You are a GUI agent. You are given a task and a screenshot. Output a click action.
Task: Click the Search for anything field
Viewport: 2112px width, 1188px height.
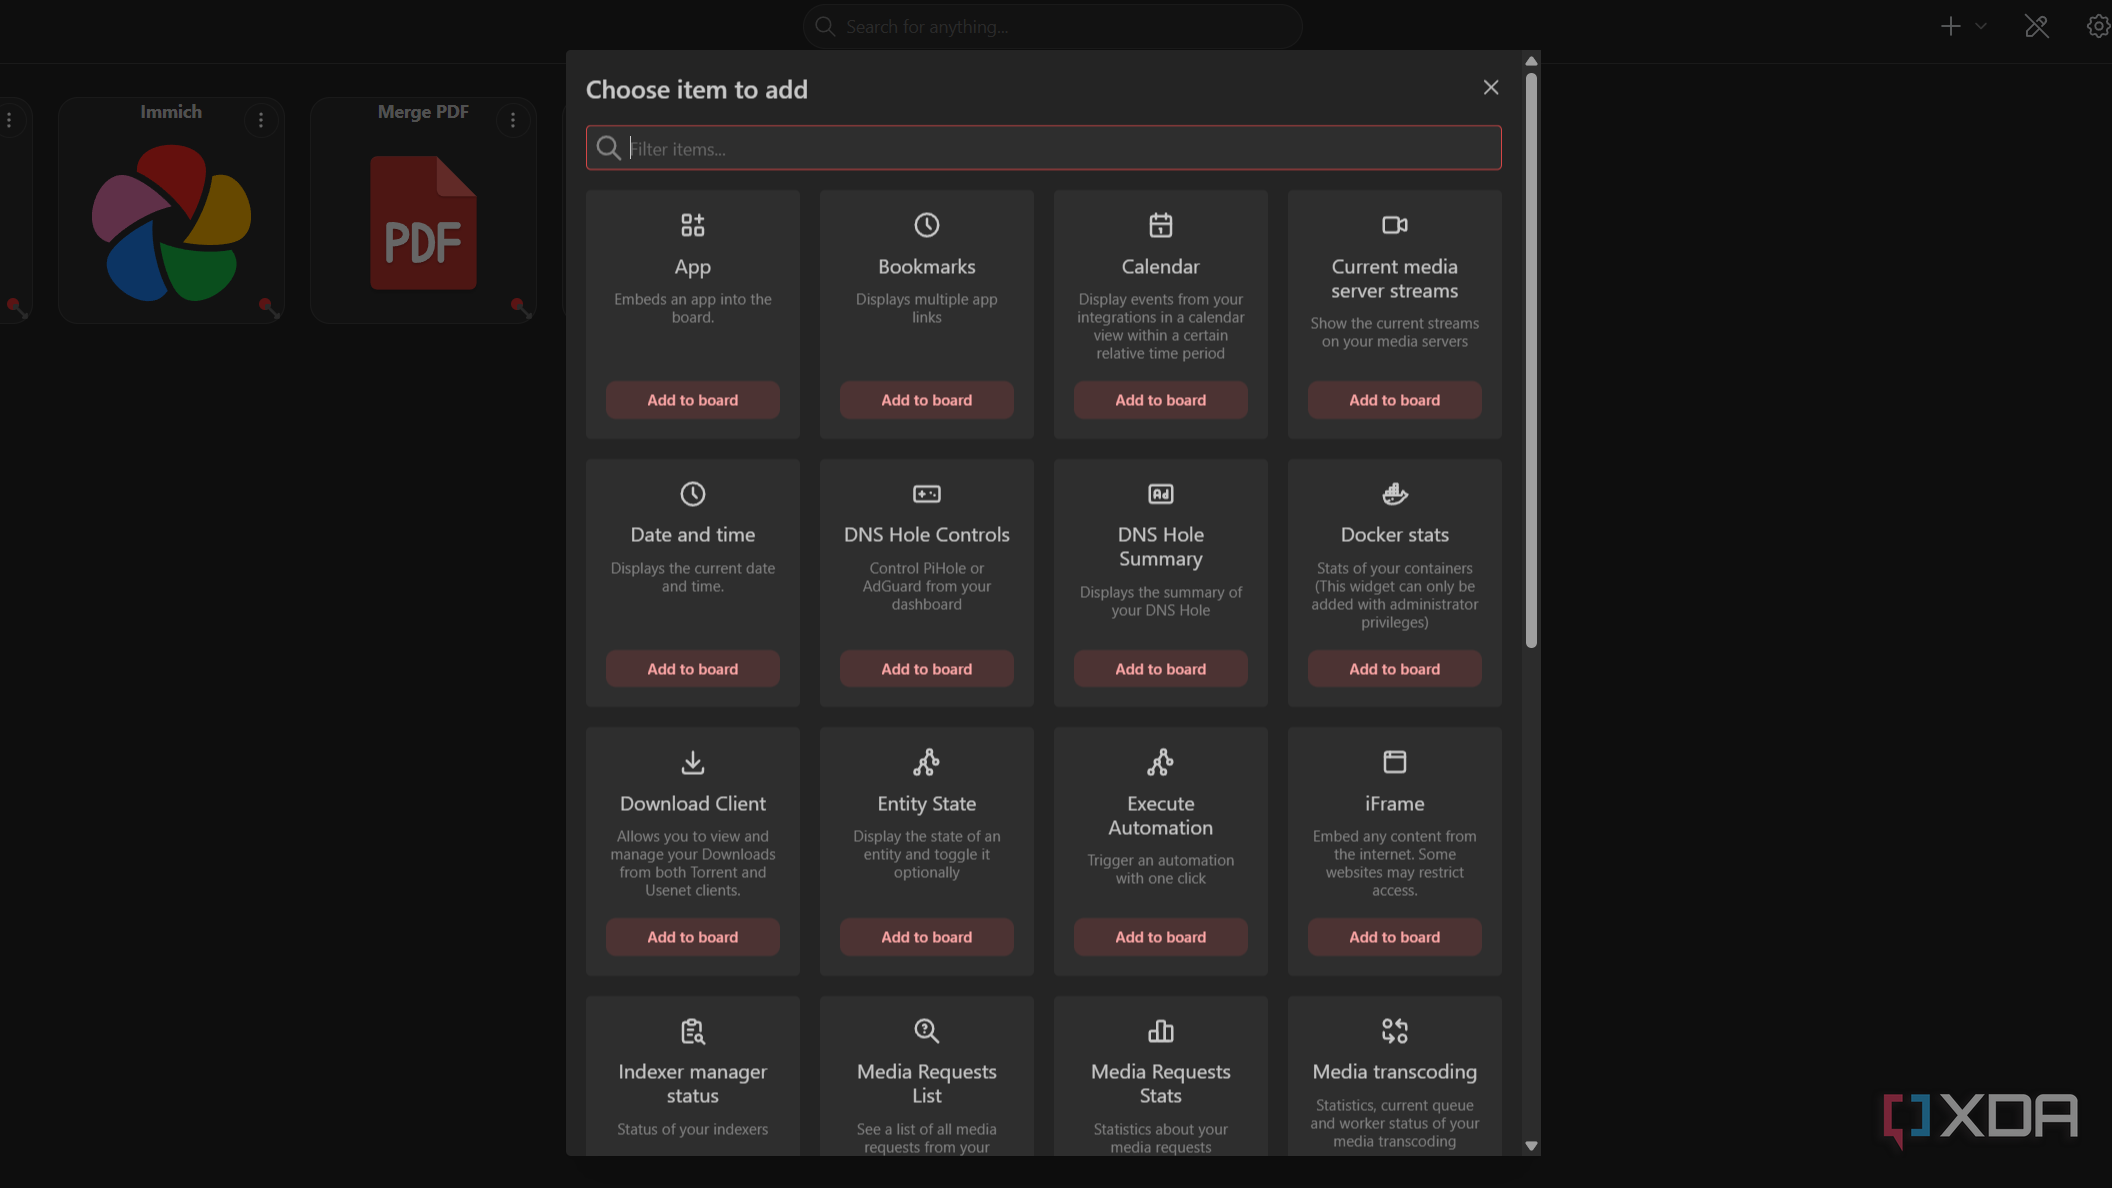1052,26
